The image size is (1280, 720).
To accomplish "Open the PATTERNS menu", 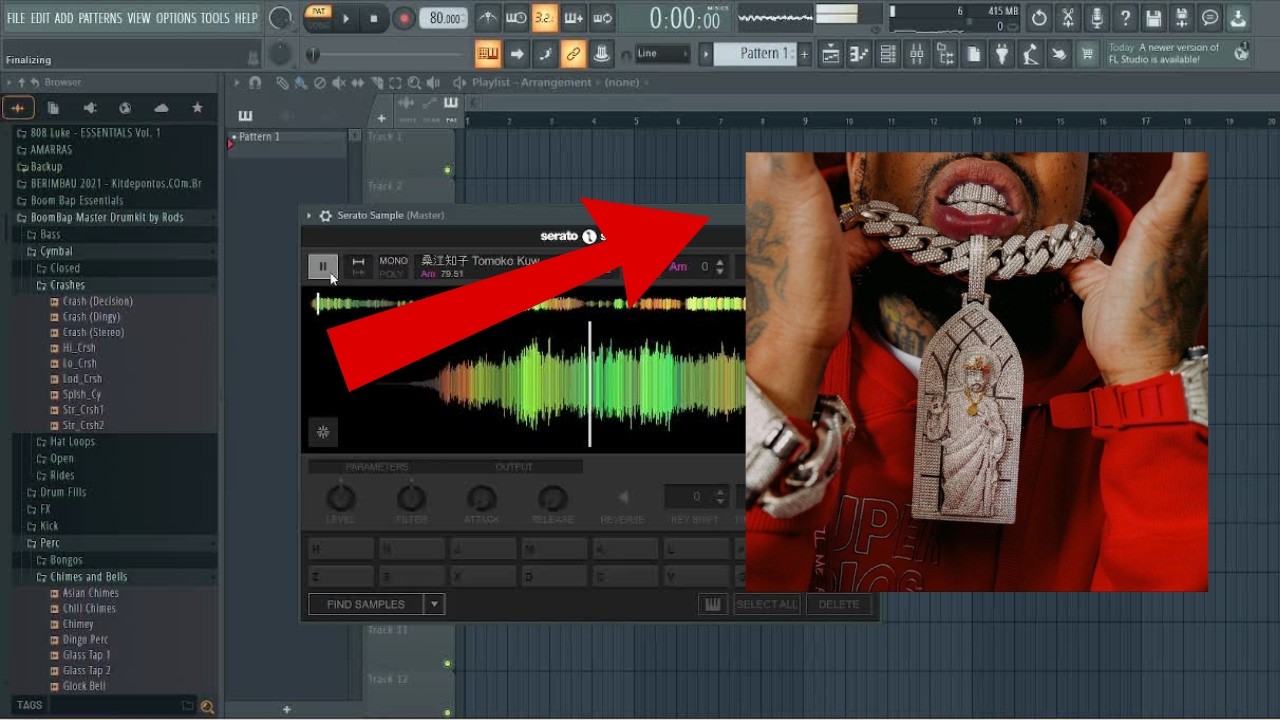I will [100, 18].
